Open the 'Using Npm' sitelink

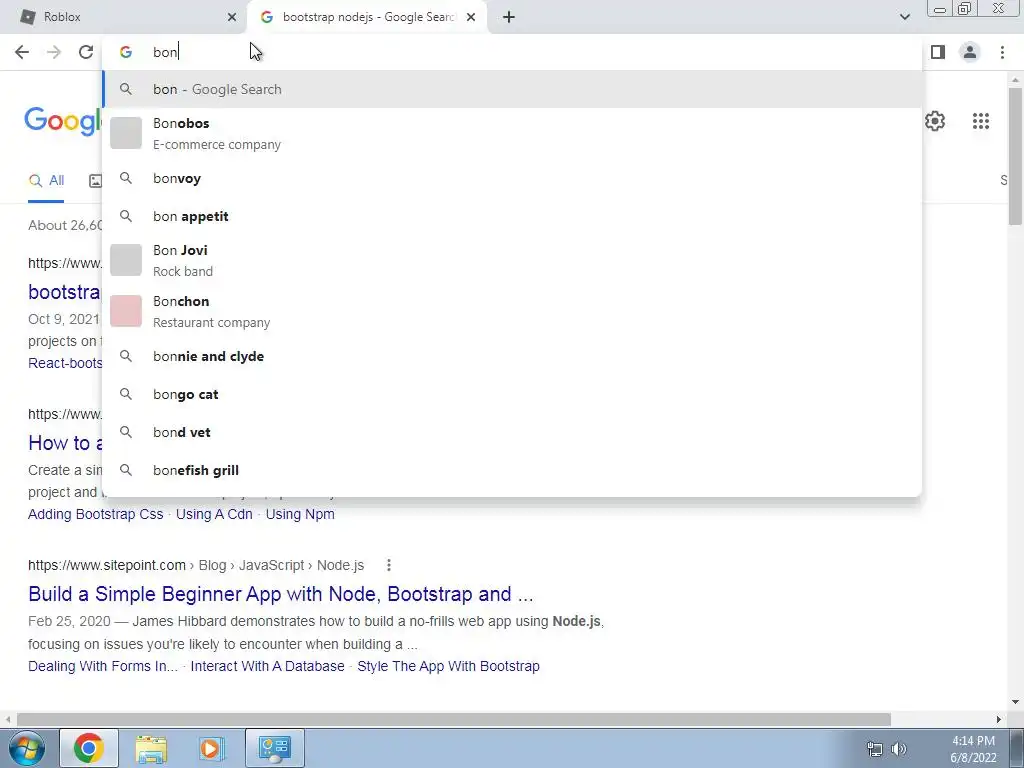tap(300, 514)
